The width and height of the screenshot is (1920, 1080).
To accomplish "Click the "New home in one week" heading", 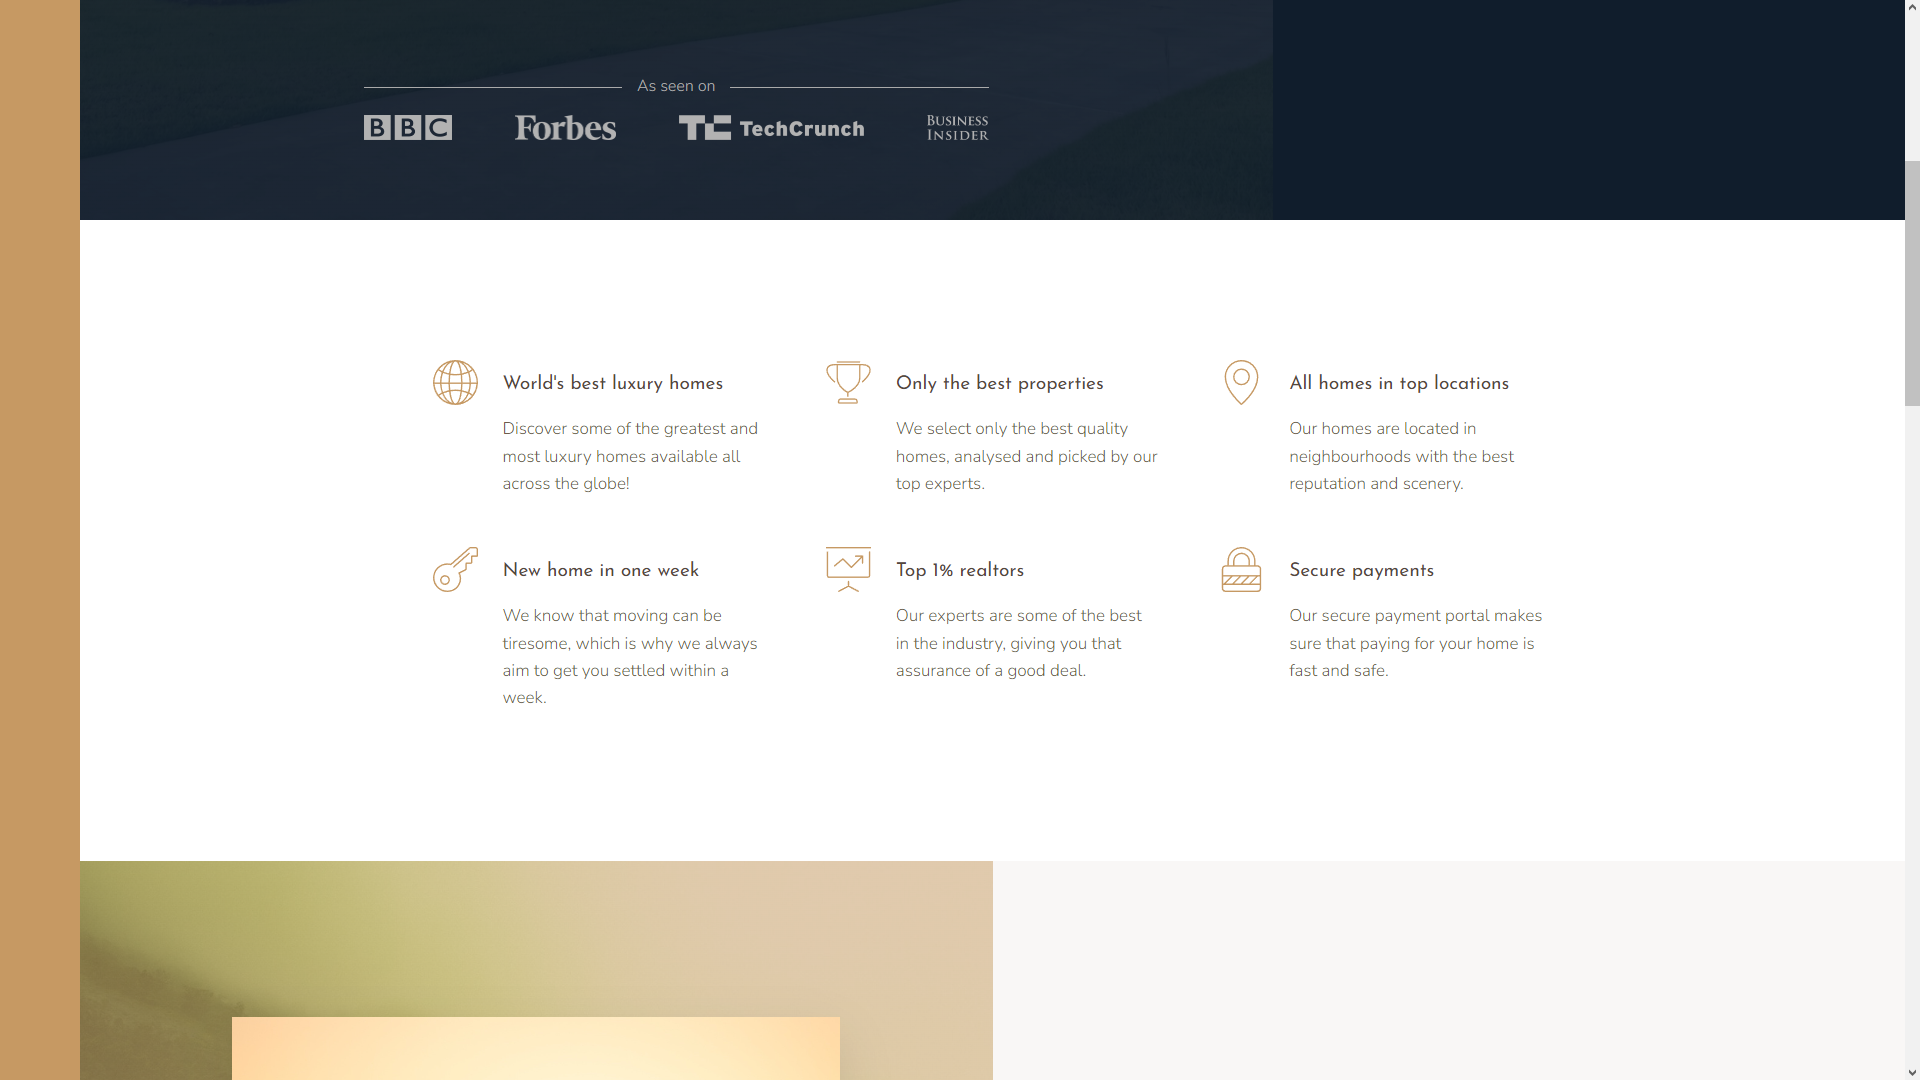I will [600, 571].
